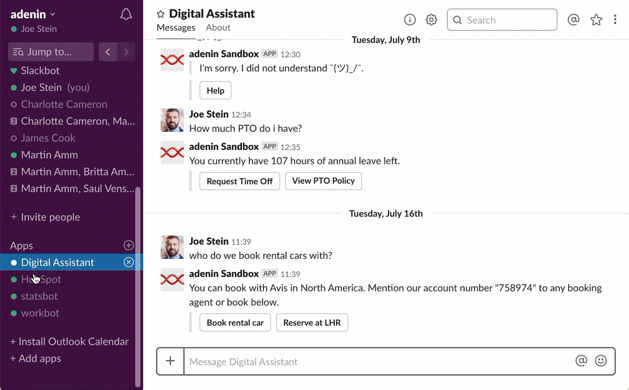Focus the Message Digital Assistant field
Image resolution: width=629 pixels, height=390 pixels.
tap(379, 361)
